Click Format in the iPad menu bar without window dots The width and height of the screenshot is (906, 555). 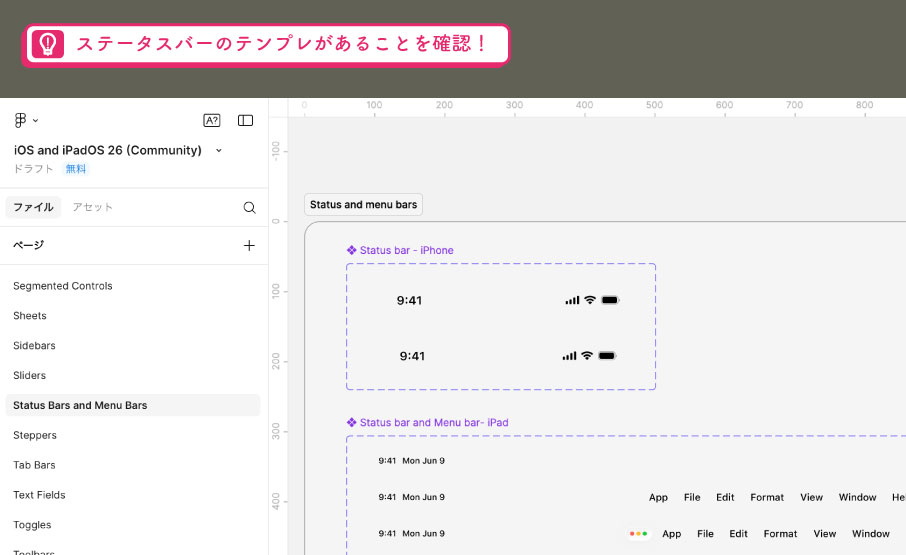point(767,497)
